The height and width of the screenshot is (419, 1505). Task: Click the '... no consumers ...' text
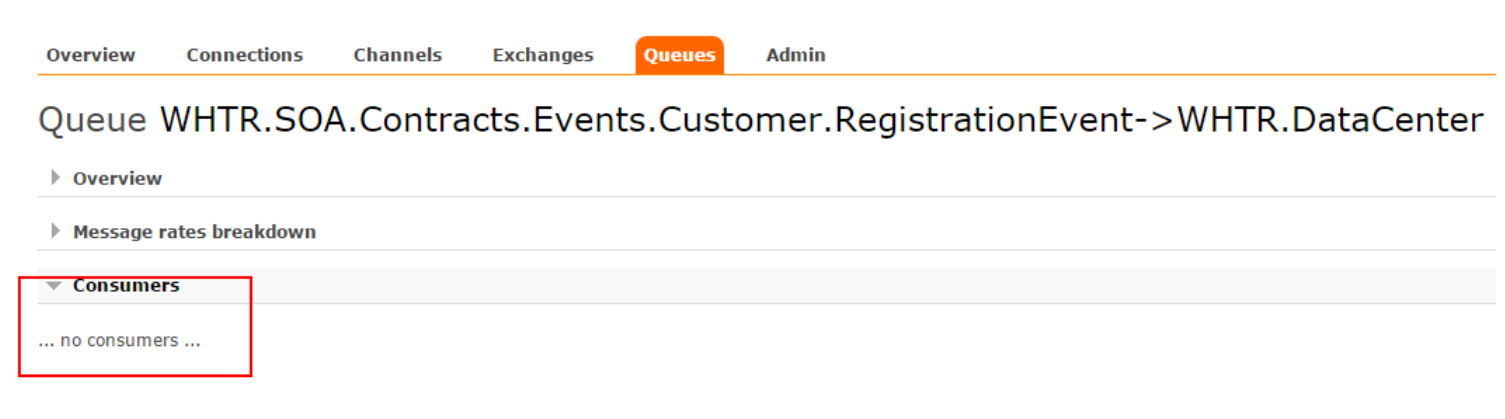(119, 340)
